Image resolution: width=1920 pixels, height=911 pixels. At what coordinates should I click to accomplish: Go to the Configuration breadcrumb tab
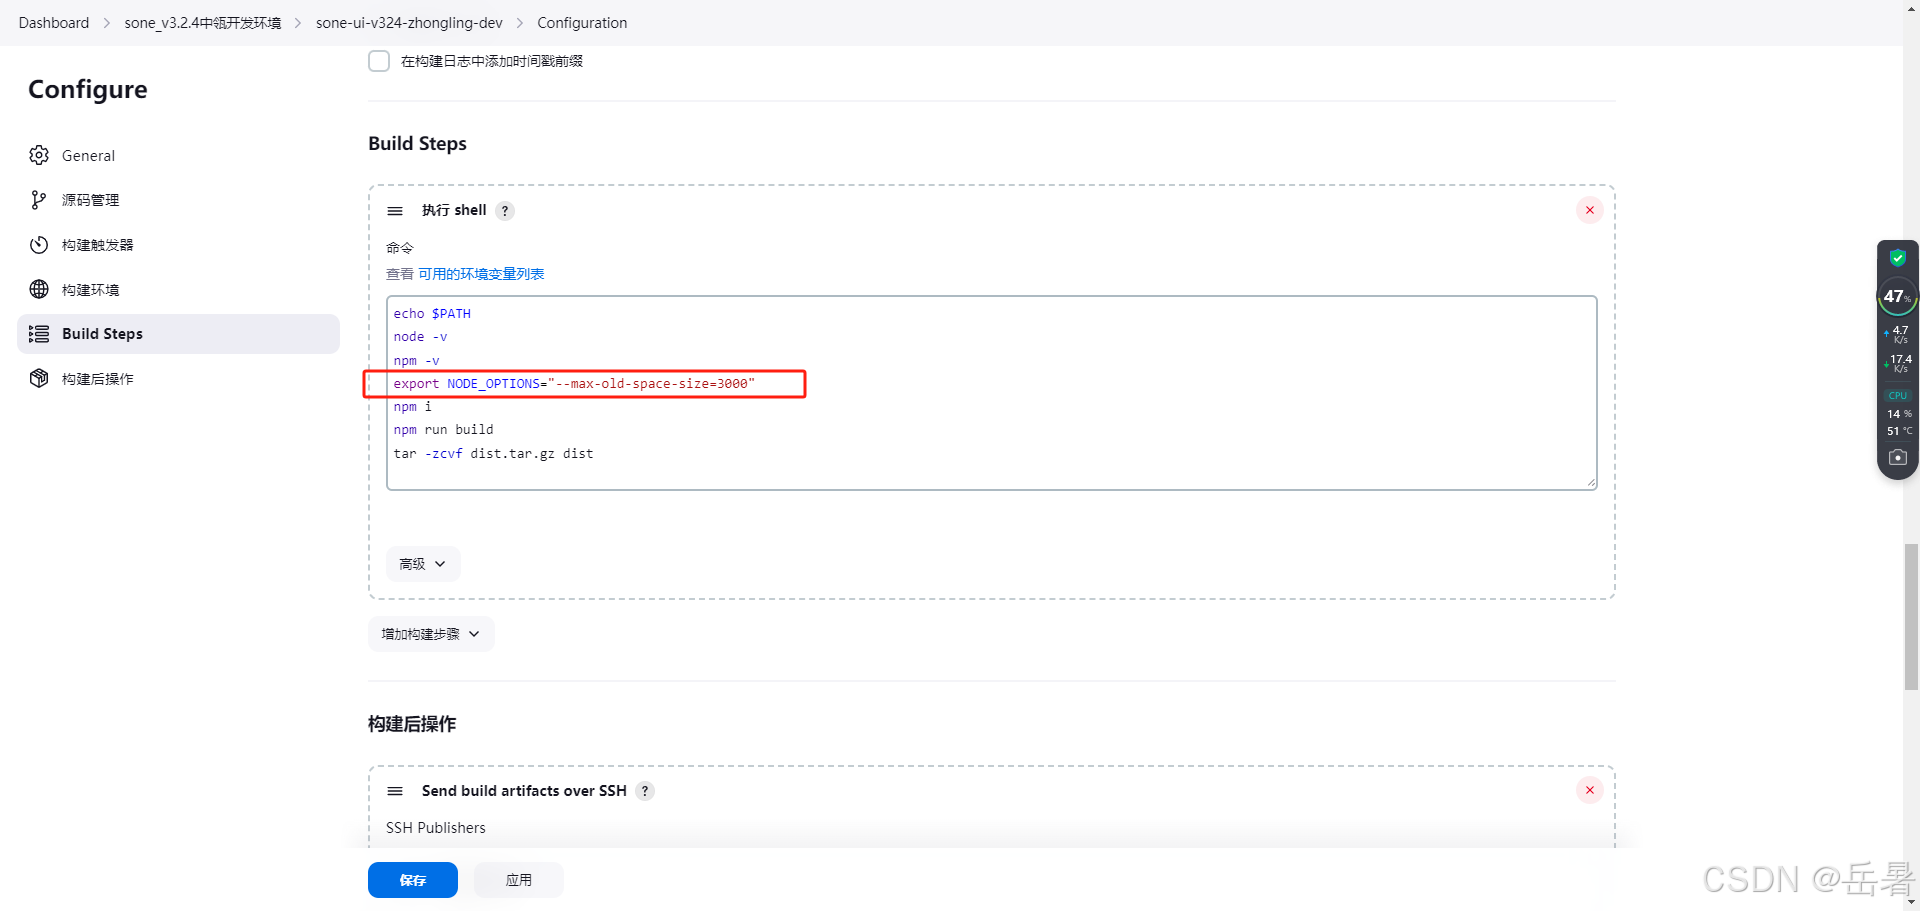[581, 22]
